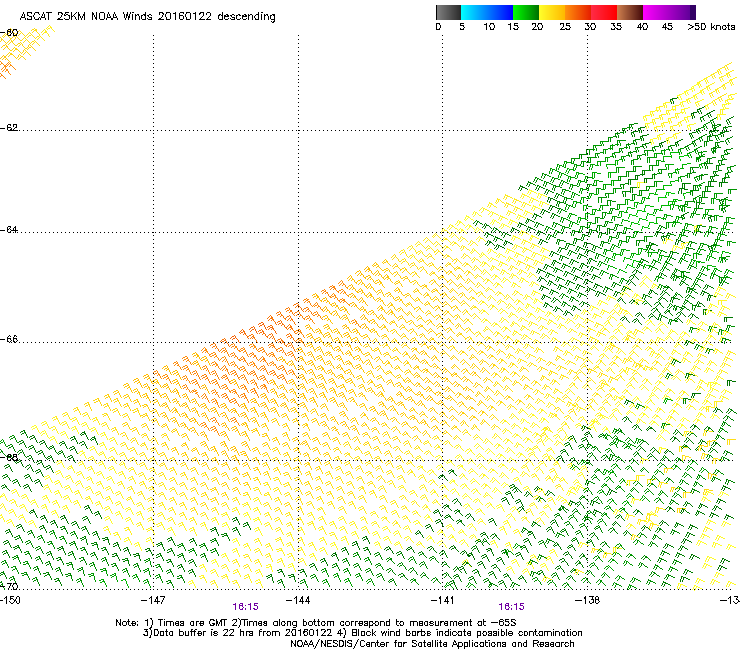Click the longitude label '-144'
The height and width of the screenshot is (650, 740).
pyautogui.click(x=298, y=600)
